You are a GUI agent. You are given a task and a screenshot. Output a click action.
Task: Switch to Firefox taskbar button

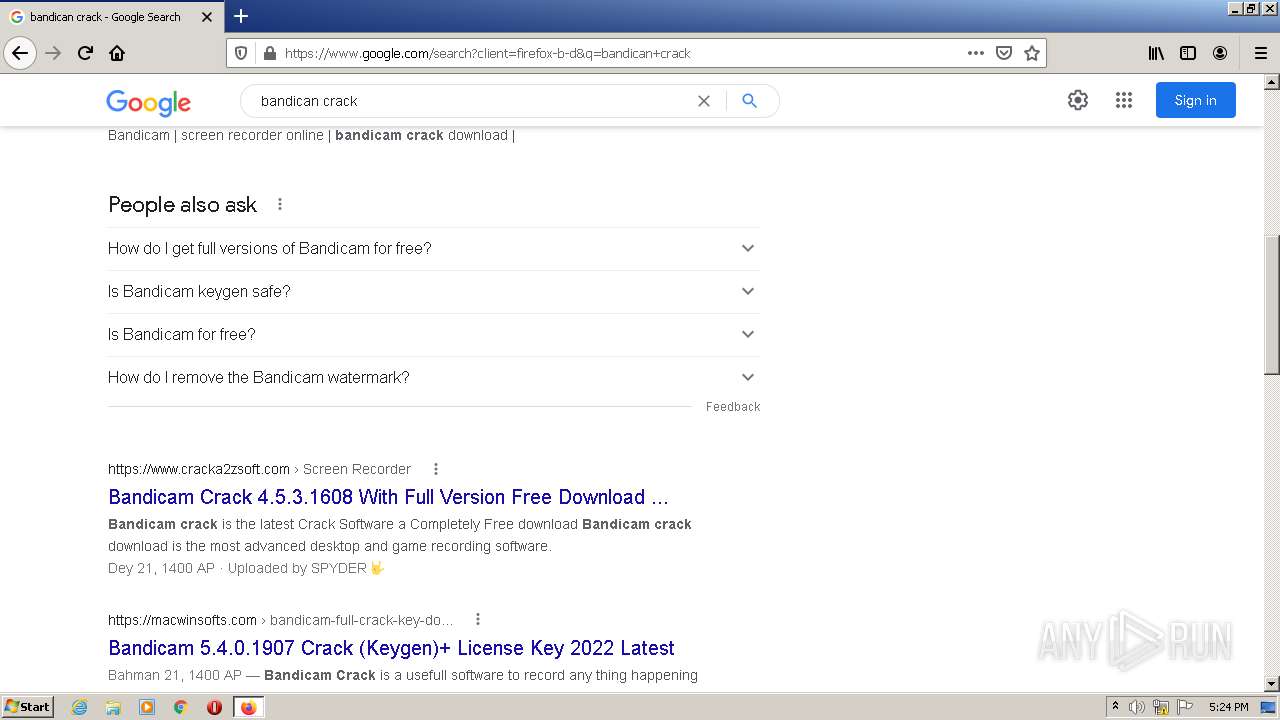248,707
